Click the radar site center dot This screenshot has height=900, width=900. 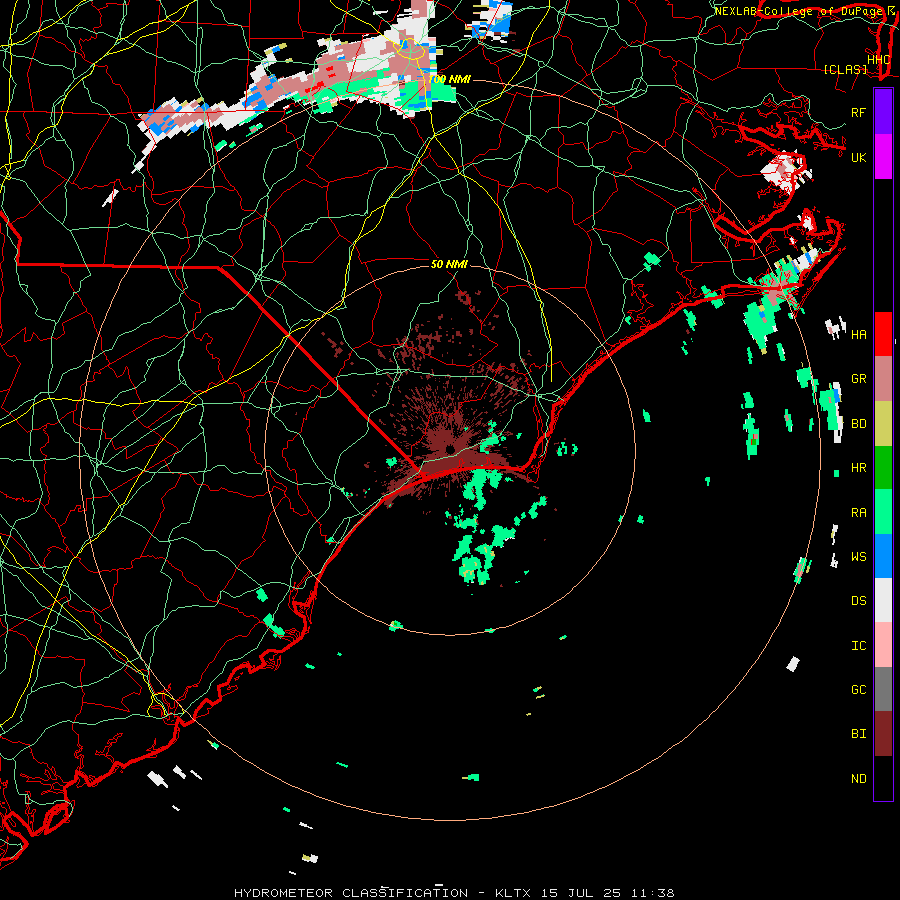pos(450,448)
